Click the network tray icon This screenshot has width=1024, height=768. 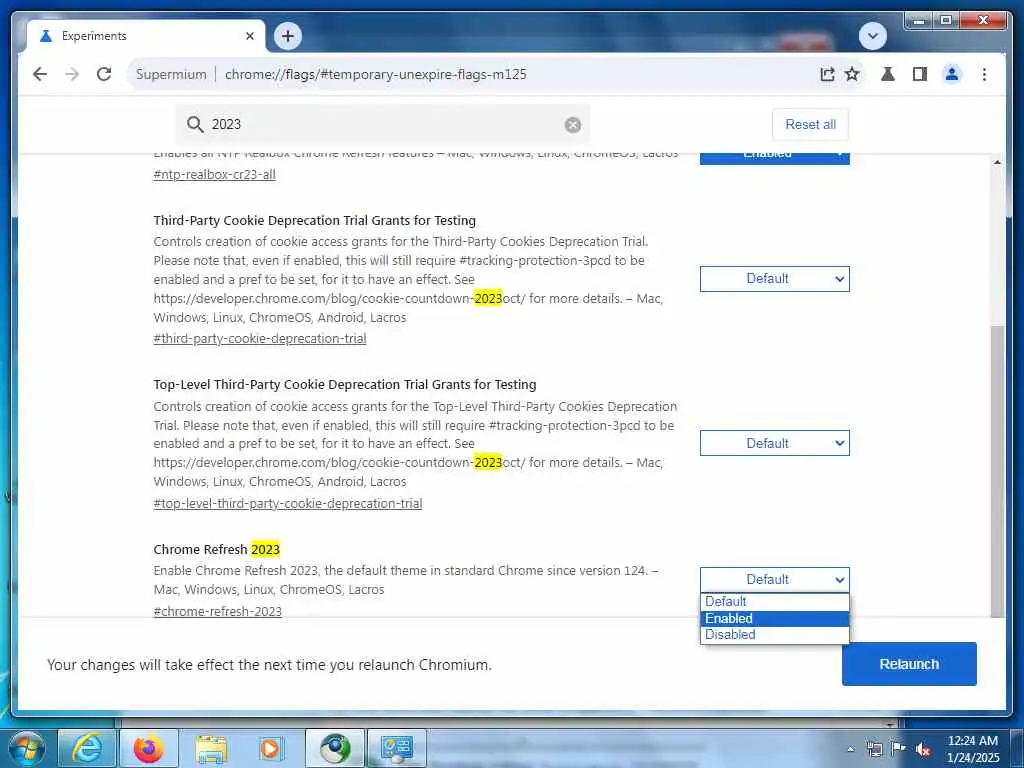874,749
